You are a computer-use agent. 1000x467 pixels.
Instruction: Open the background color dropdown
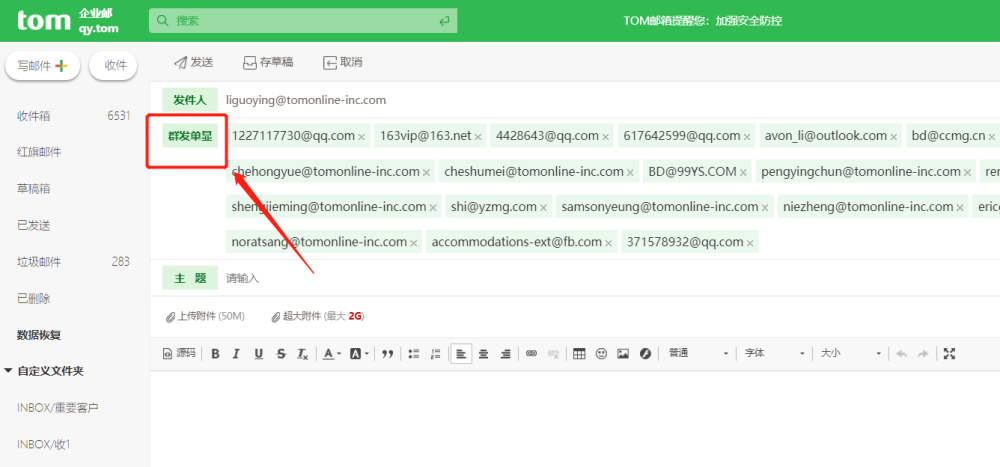359,353
